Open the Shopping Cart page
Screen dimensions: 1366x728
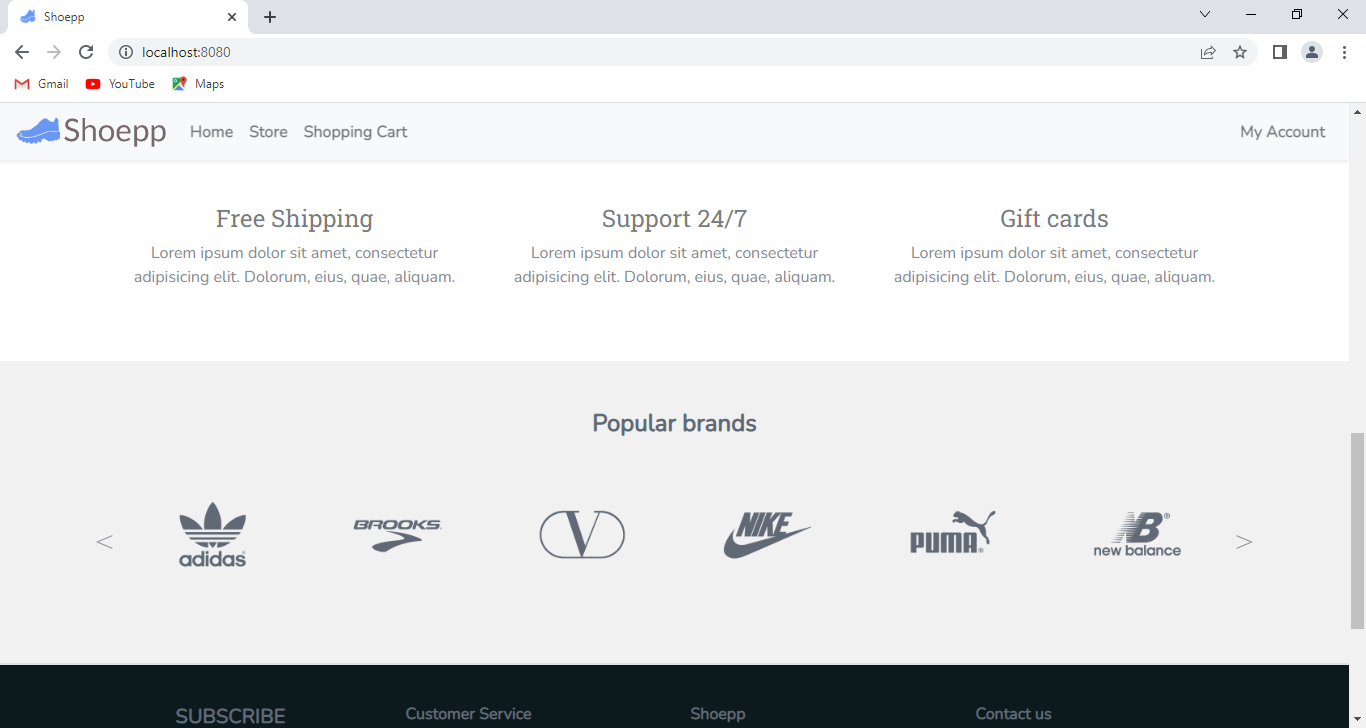tap(355, 131)
